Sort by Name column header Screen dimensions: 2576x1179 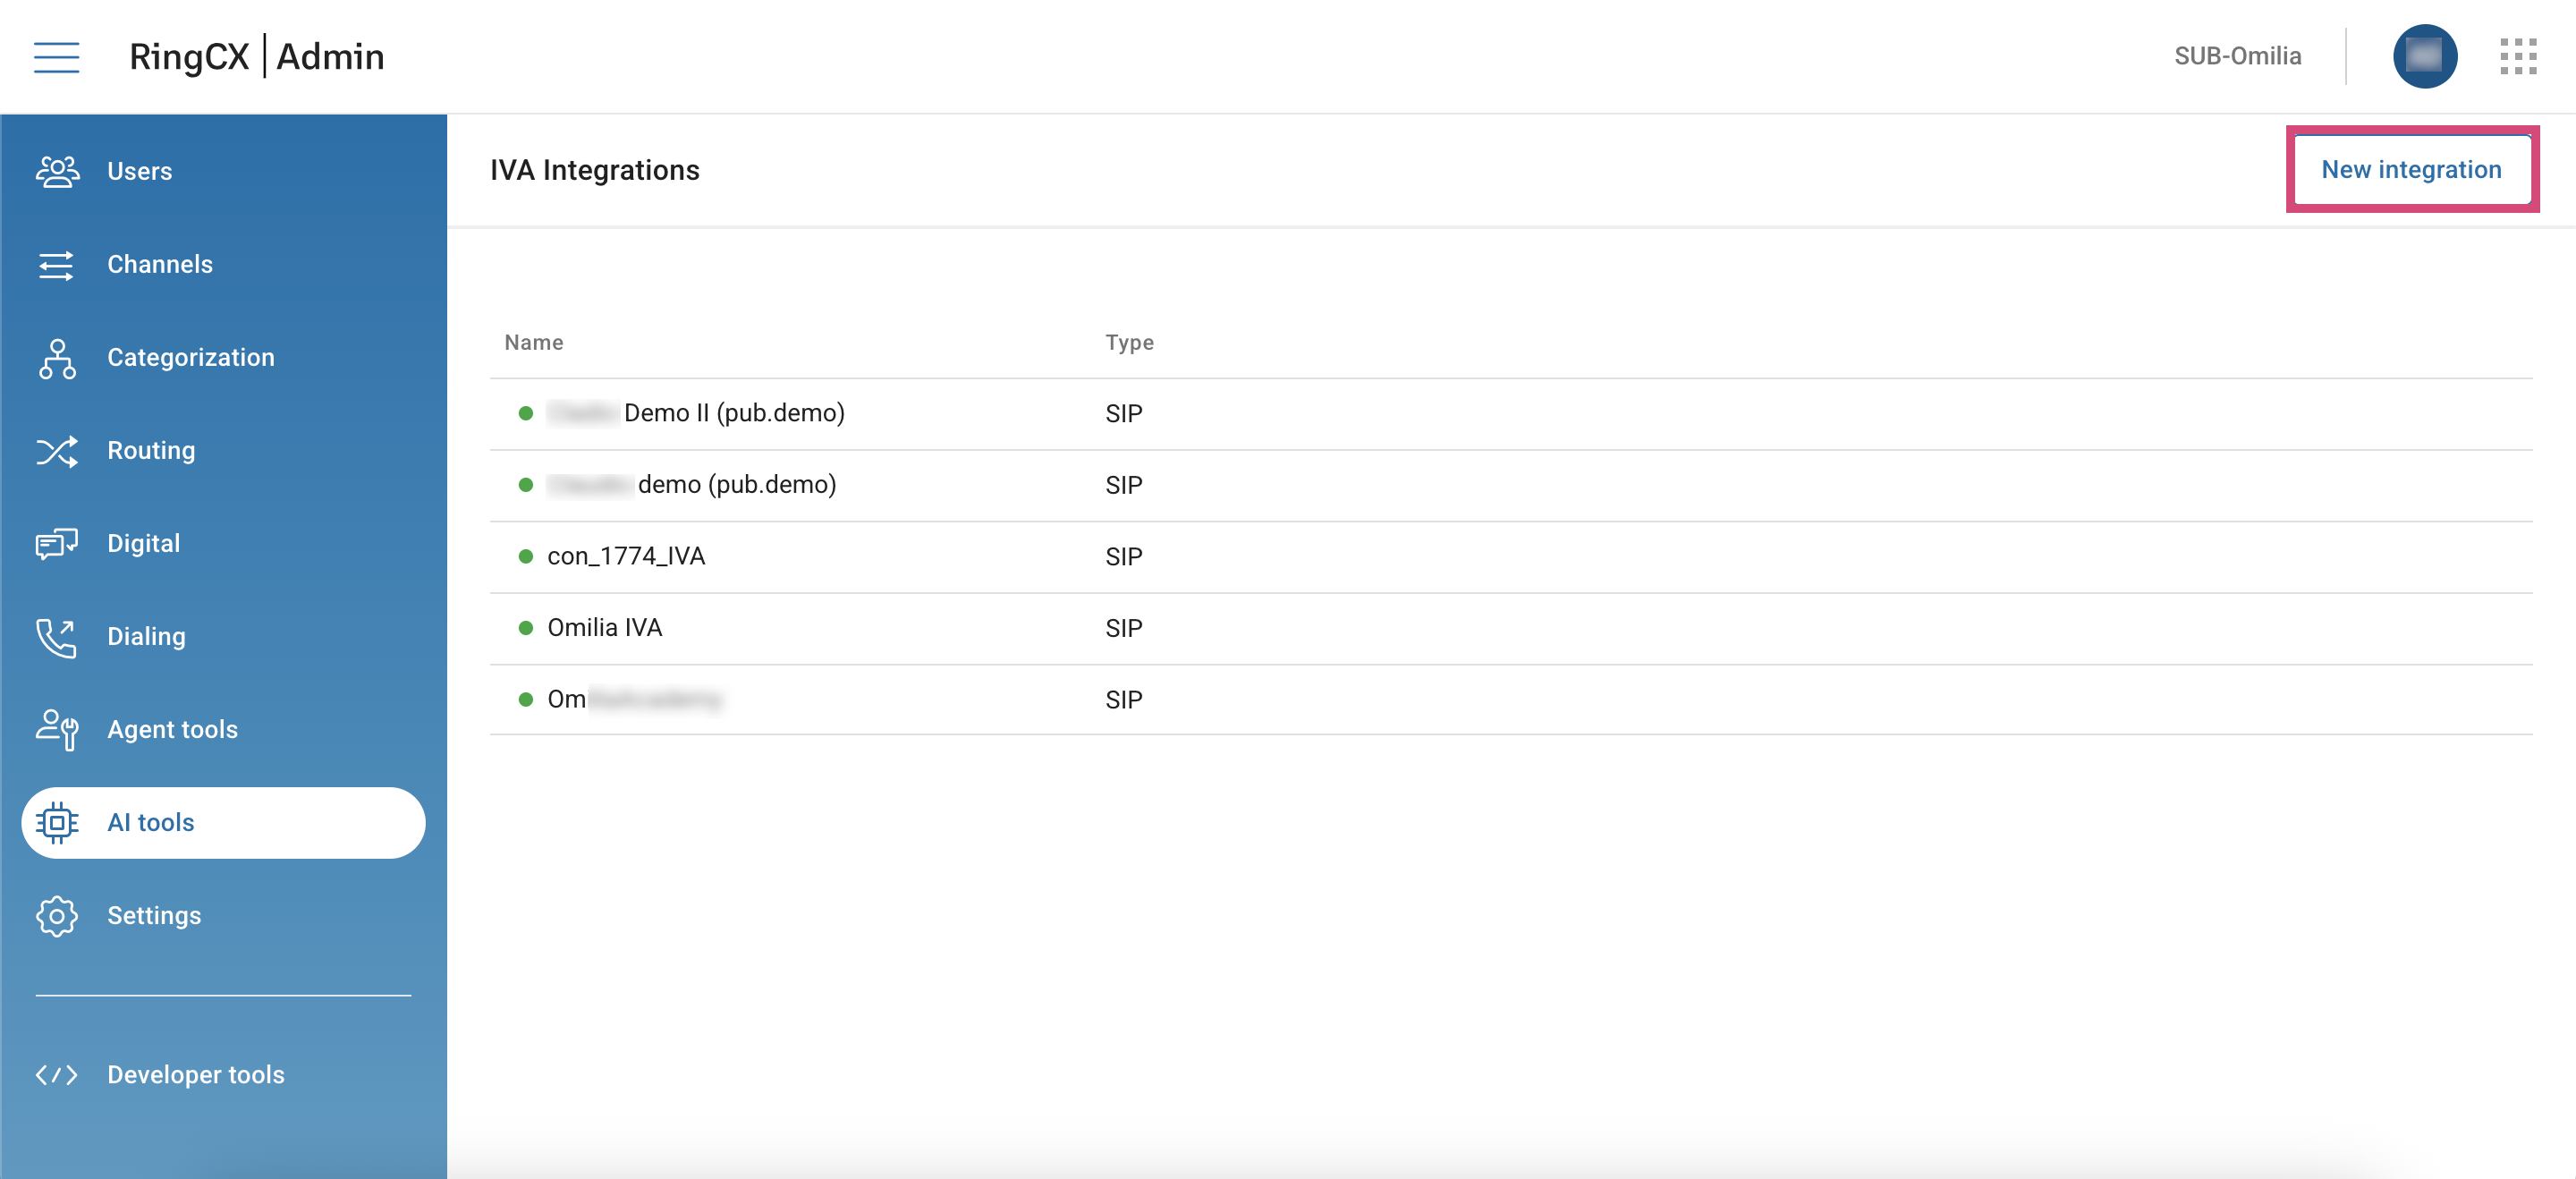click(534, 343)
